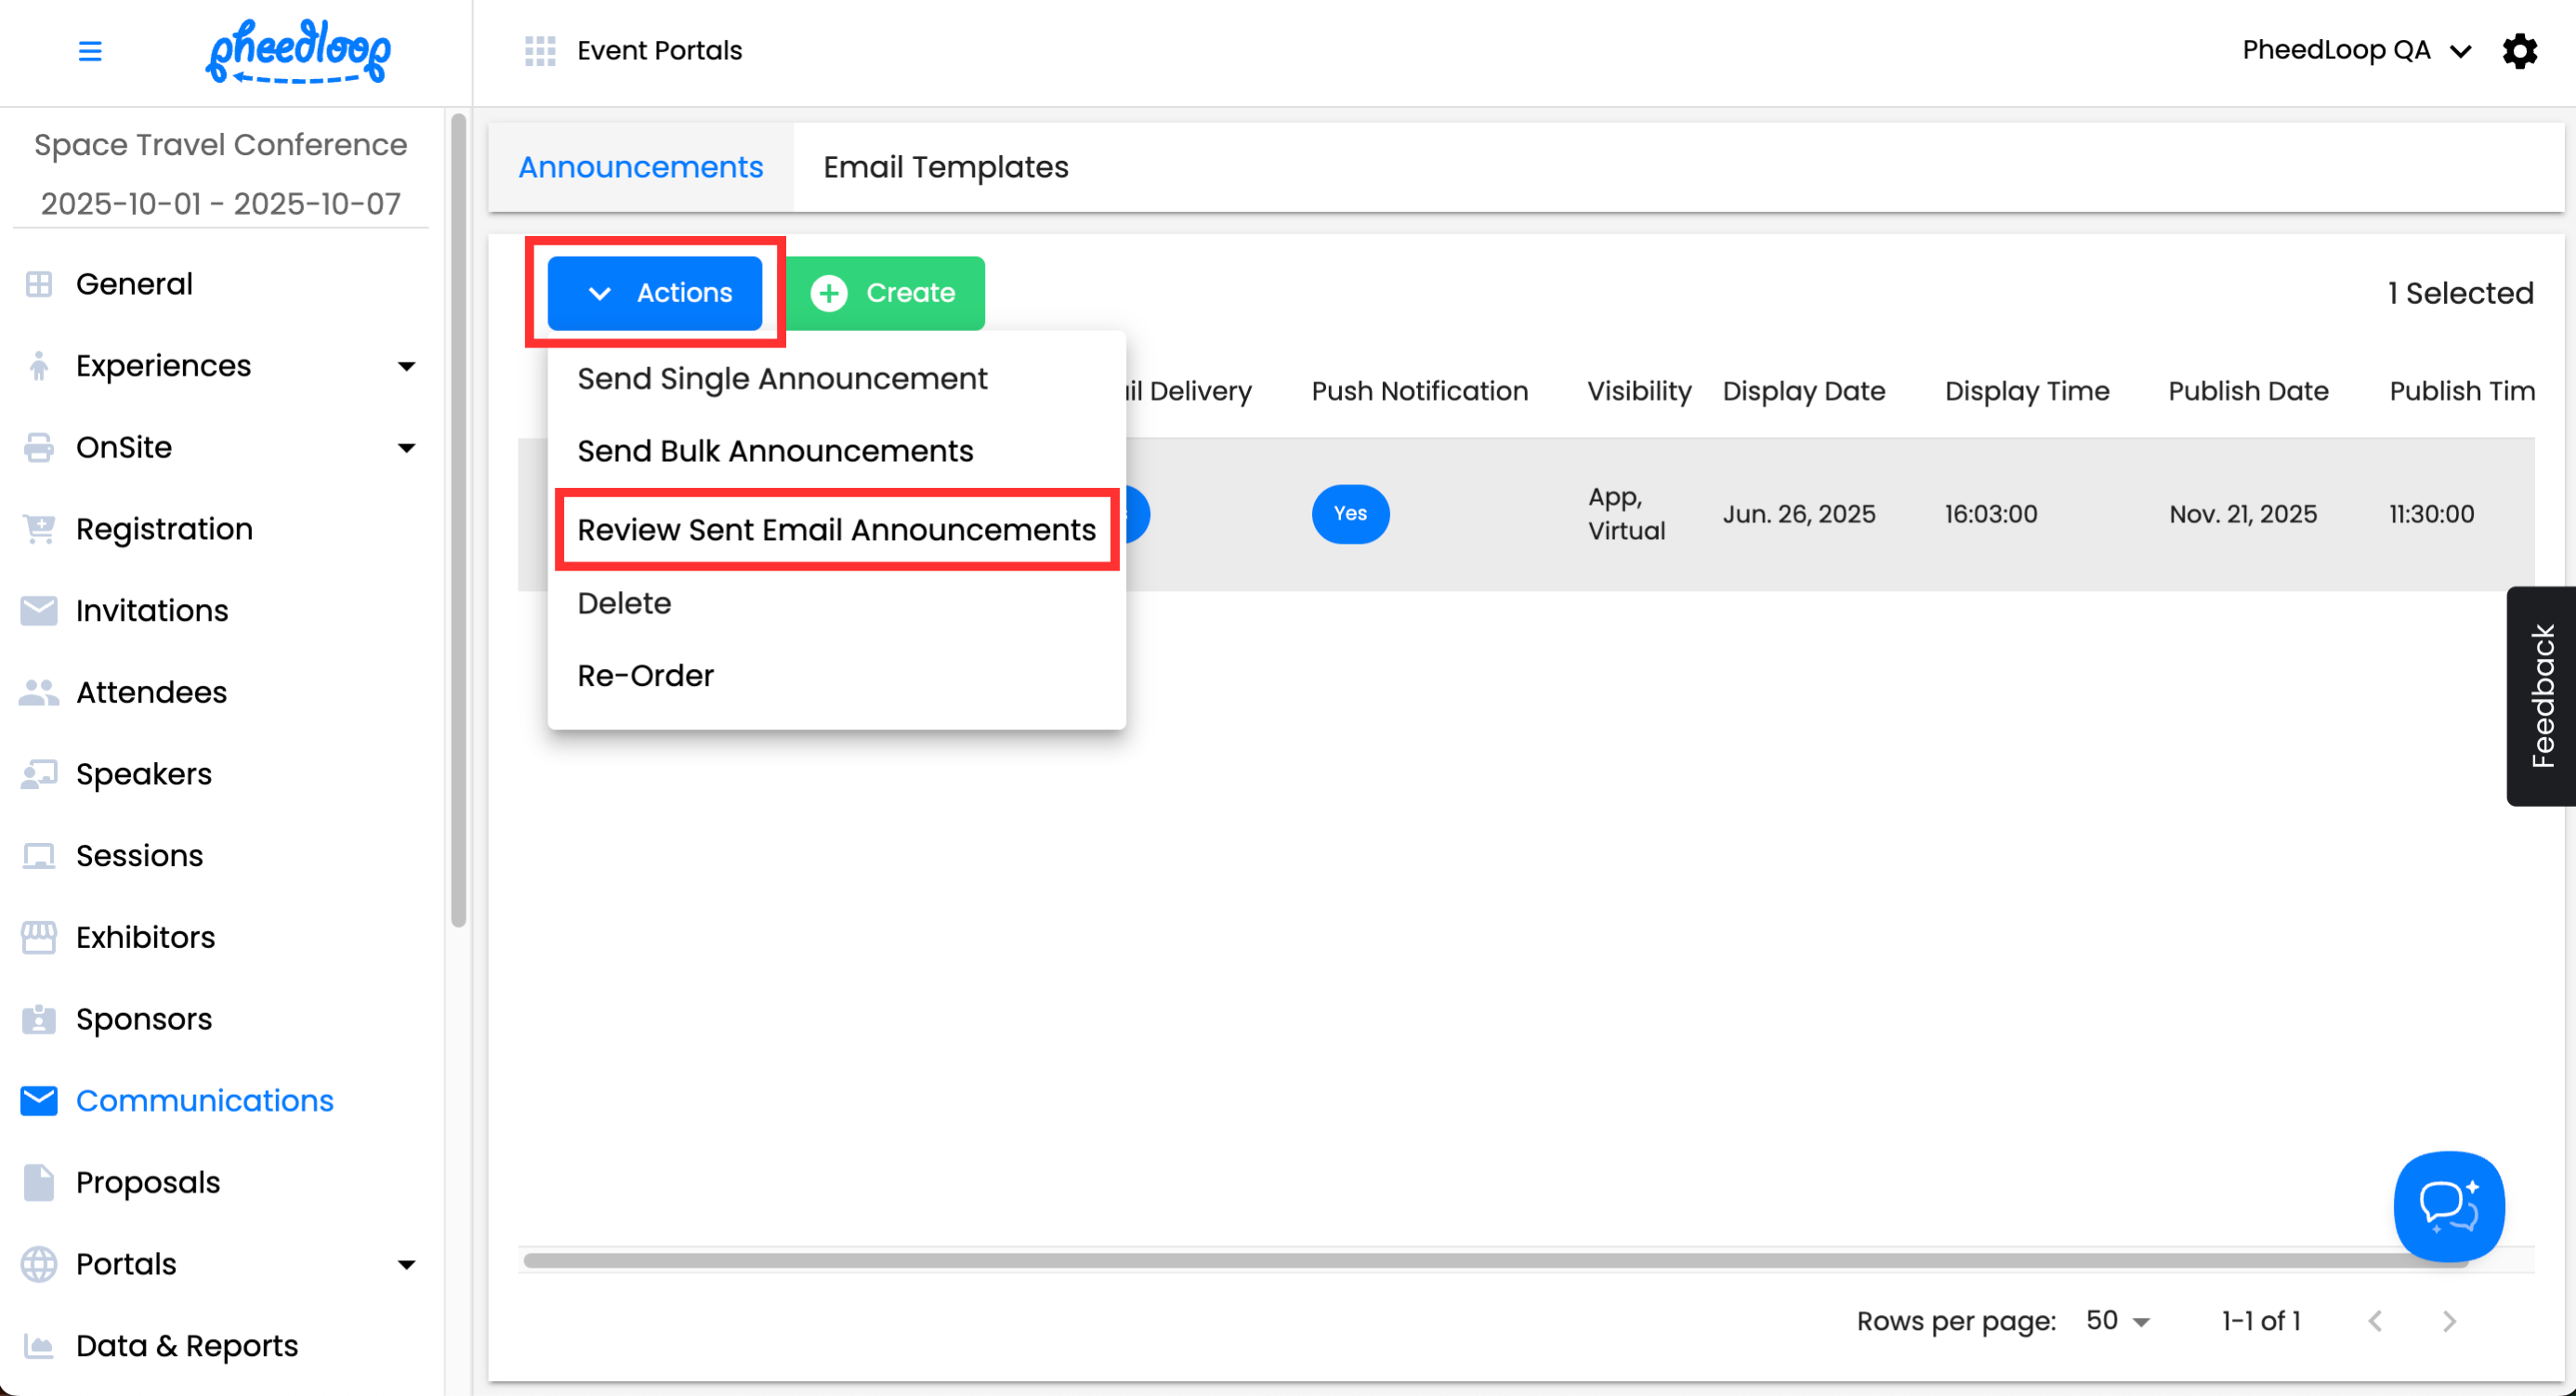Select Review Sent Email Announcements option
The height and width of the screenshot is (1396, 2576).
point(836,530)
